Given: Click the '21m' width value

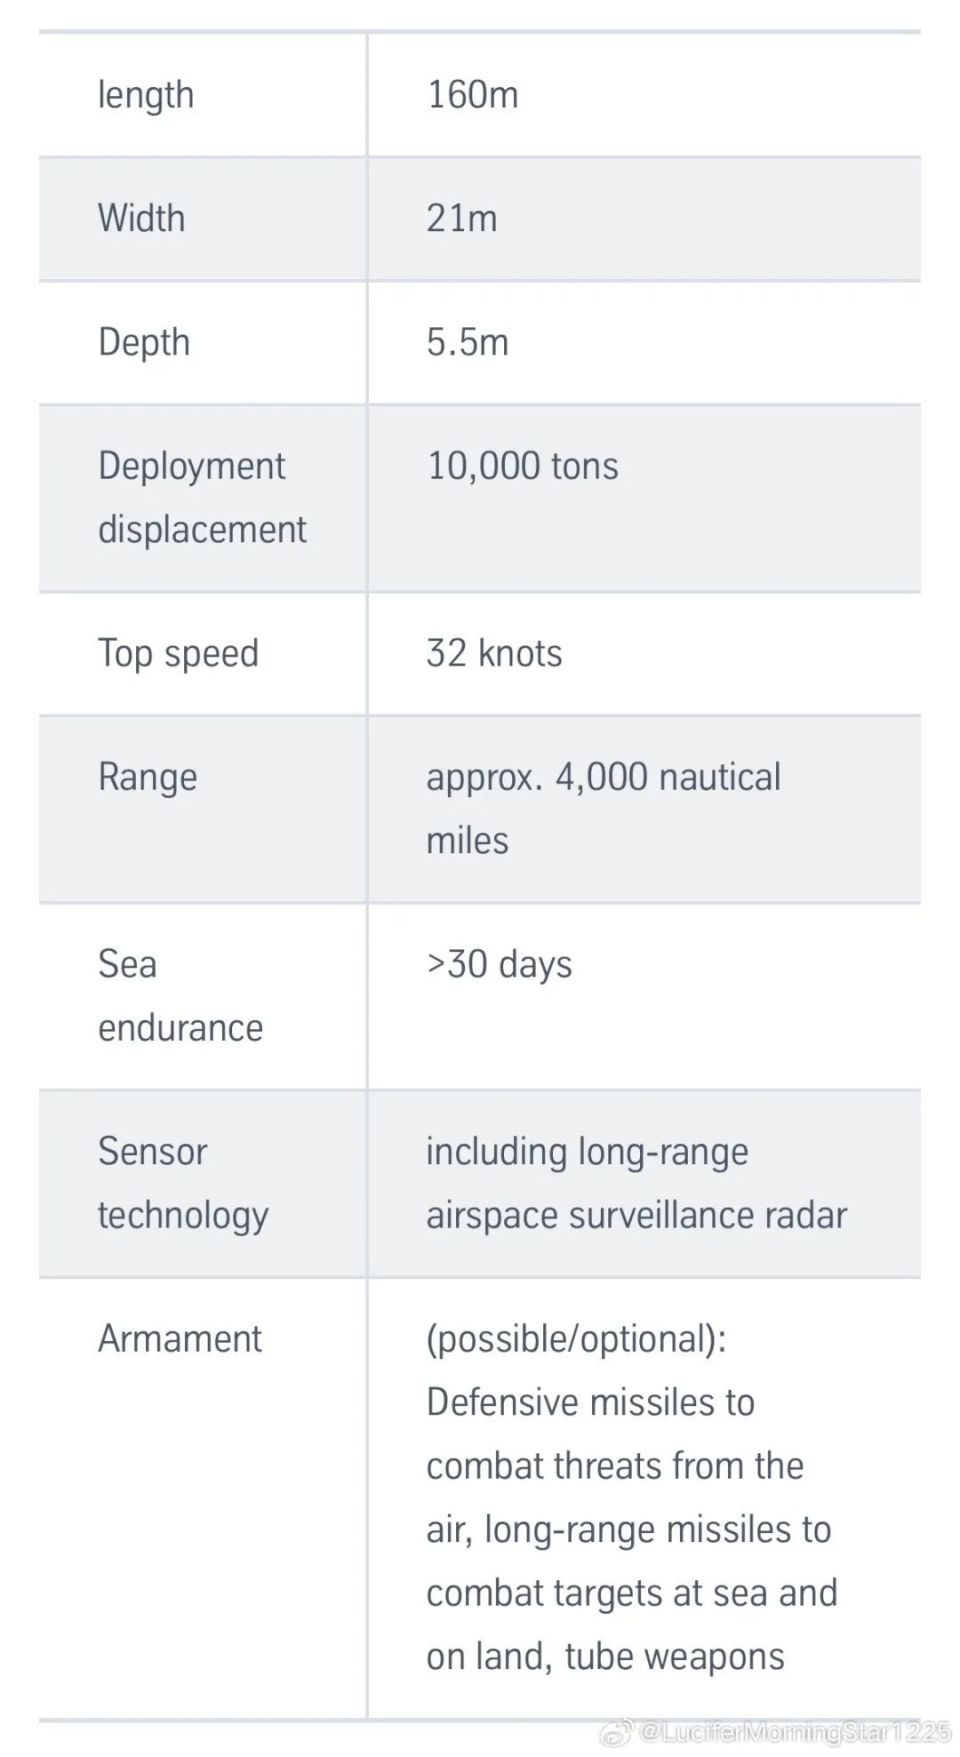Looking at the screenshot, I should (462, 218).
